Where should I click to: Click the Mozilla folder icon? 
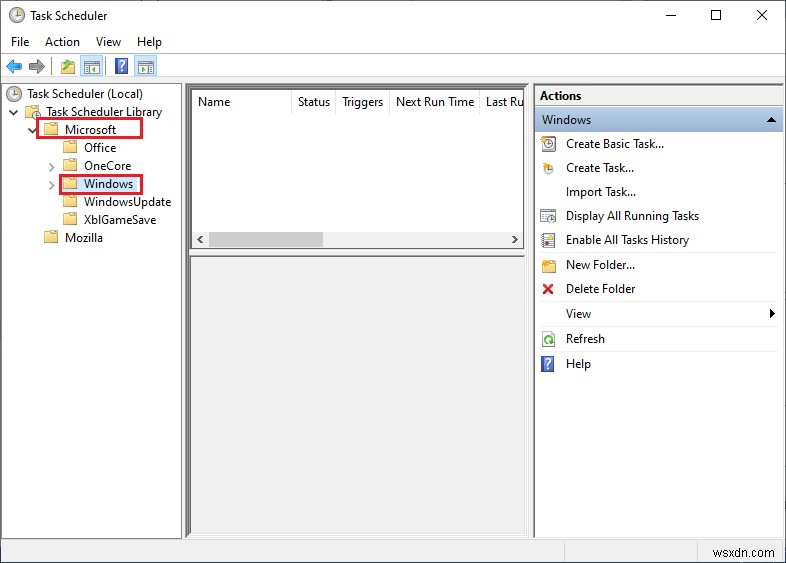pyautogui.click(x=51, y=237)
